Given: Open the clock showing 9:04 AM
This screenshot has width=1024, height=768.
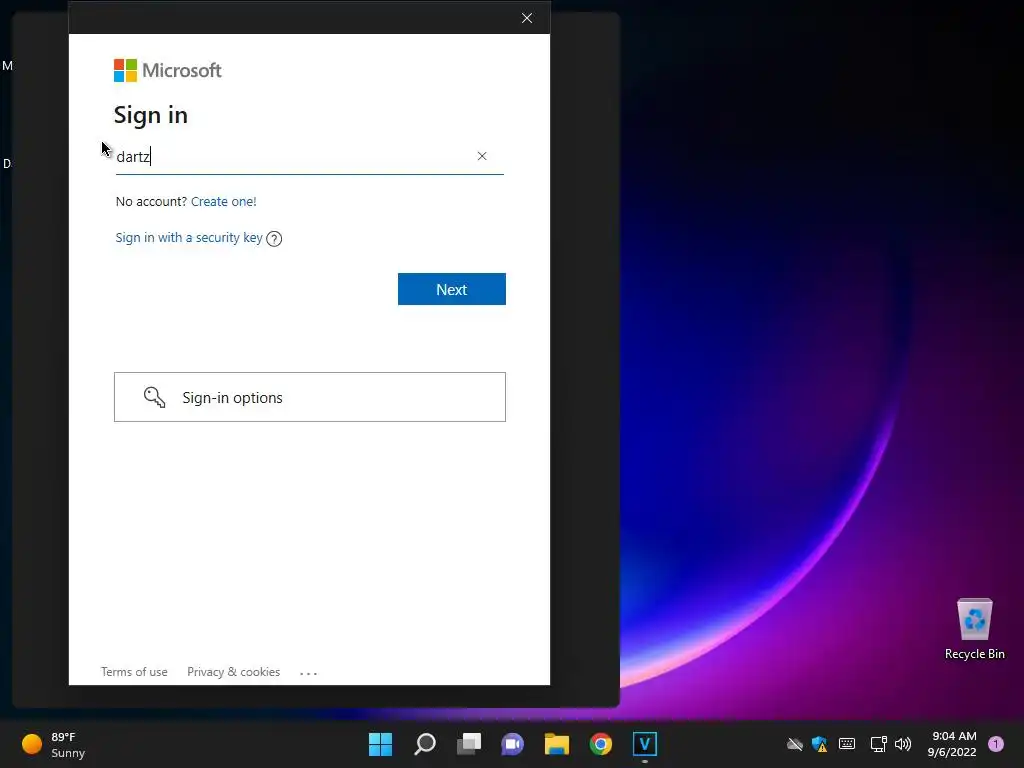Looking at the screenshot, I should (952, 744).
